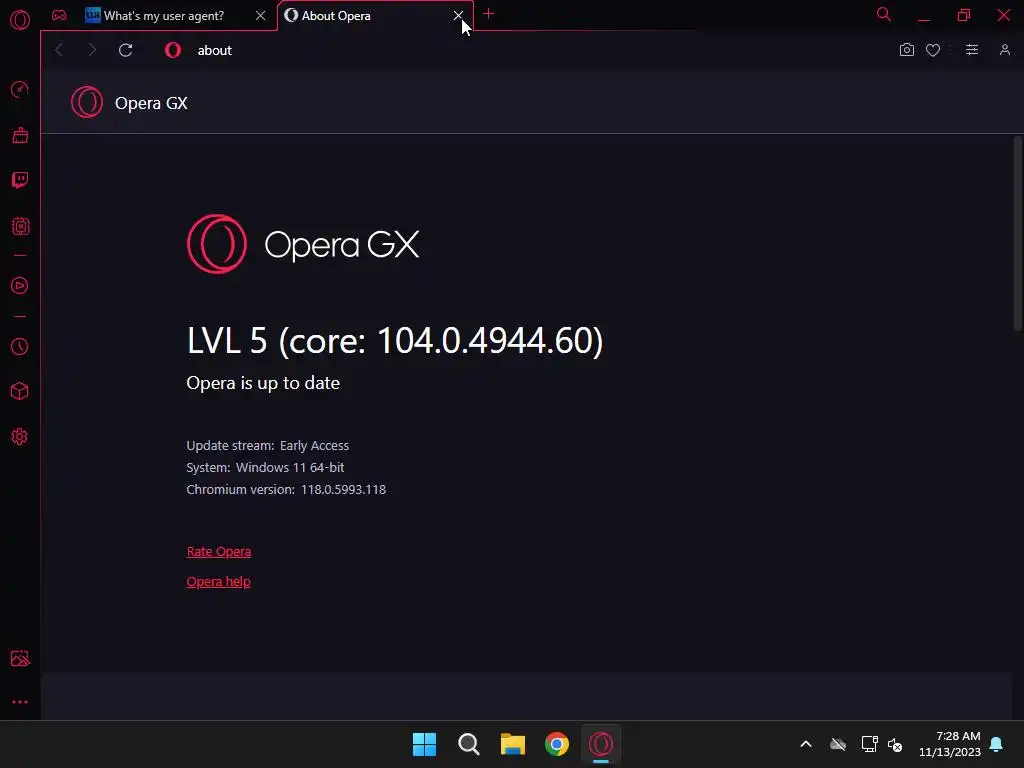Open the image icon near the sidebar bottom
1024x768 pixels.
(20, 658)
